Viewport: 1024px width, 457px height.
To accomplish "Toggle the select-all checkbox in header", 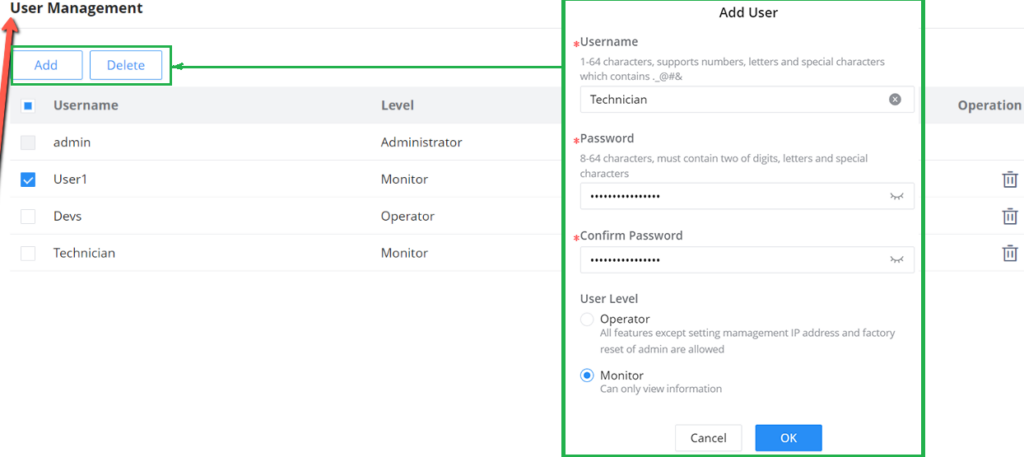I will pyautogui.click(x=27, y=106).
